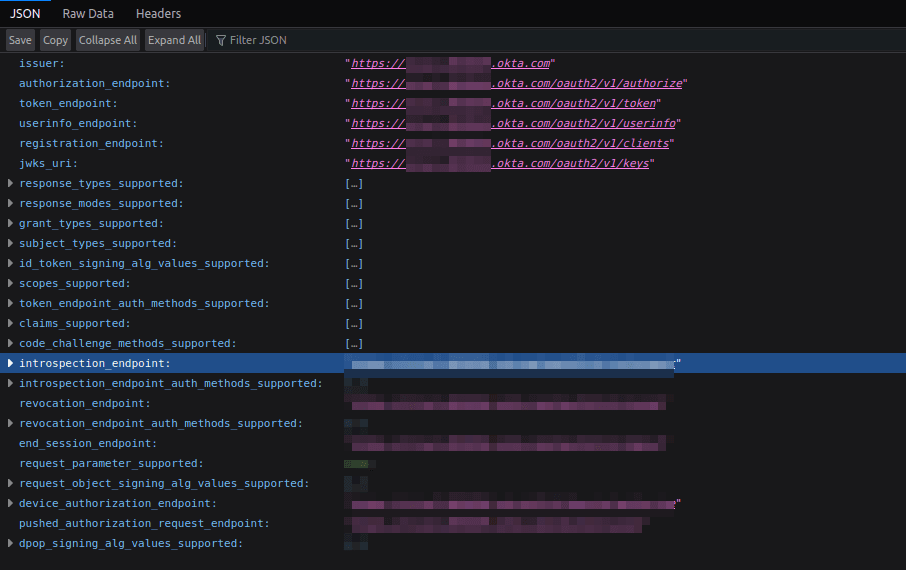
Task: Expand id_token_signing_alg_values_supported array
Action: (x=10, y=264)
